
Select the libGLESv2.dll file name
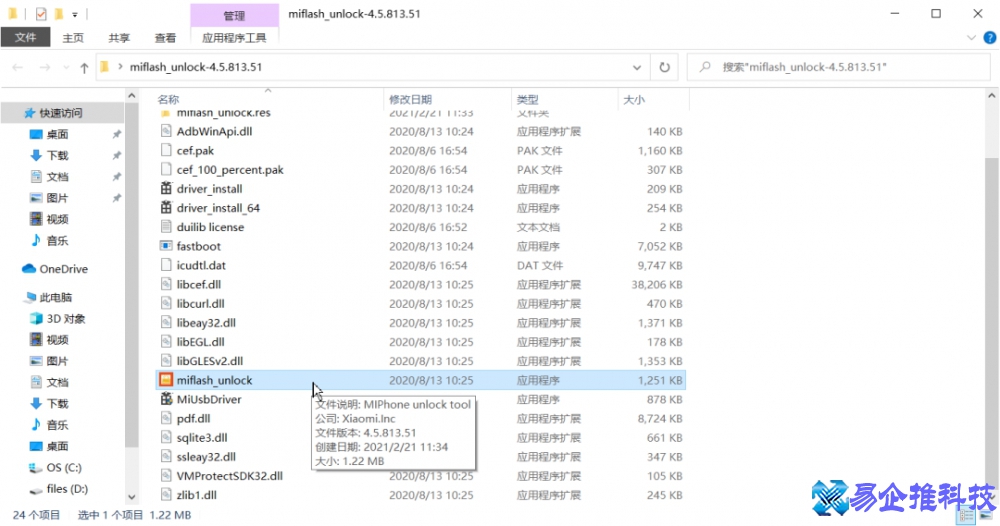210,361
